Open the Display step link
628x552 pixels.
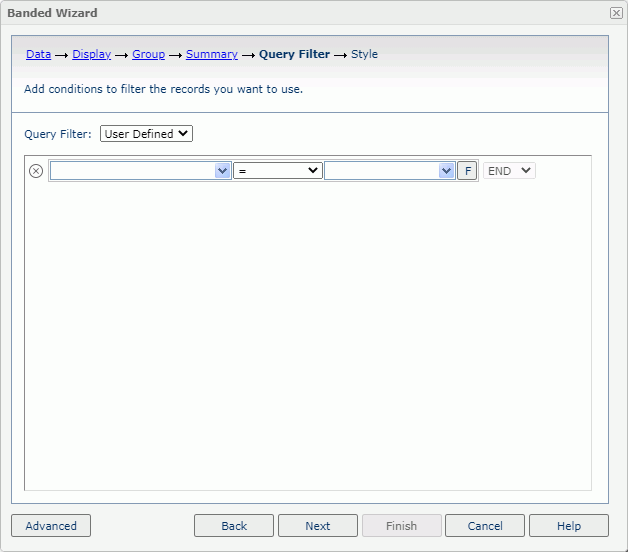click(91, 55)
